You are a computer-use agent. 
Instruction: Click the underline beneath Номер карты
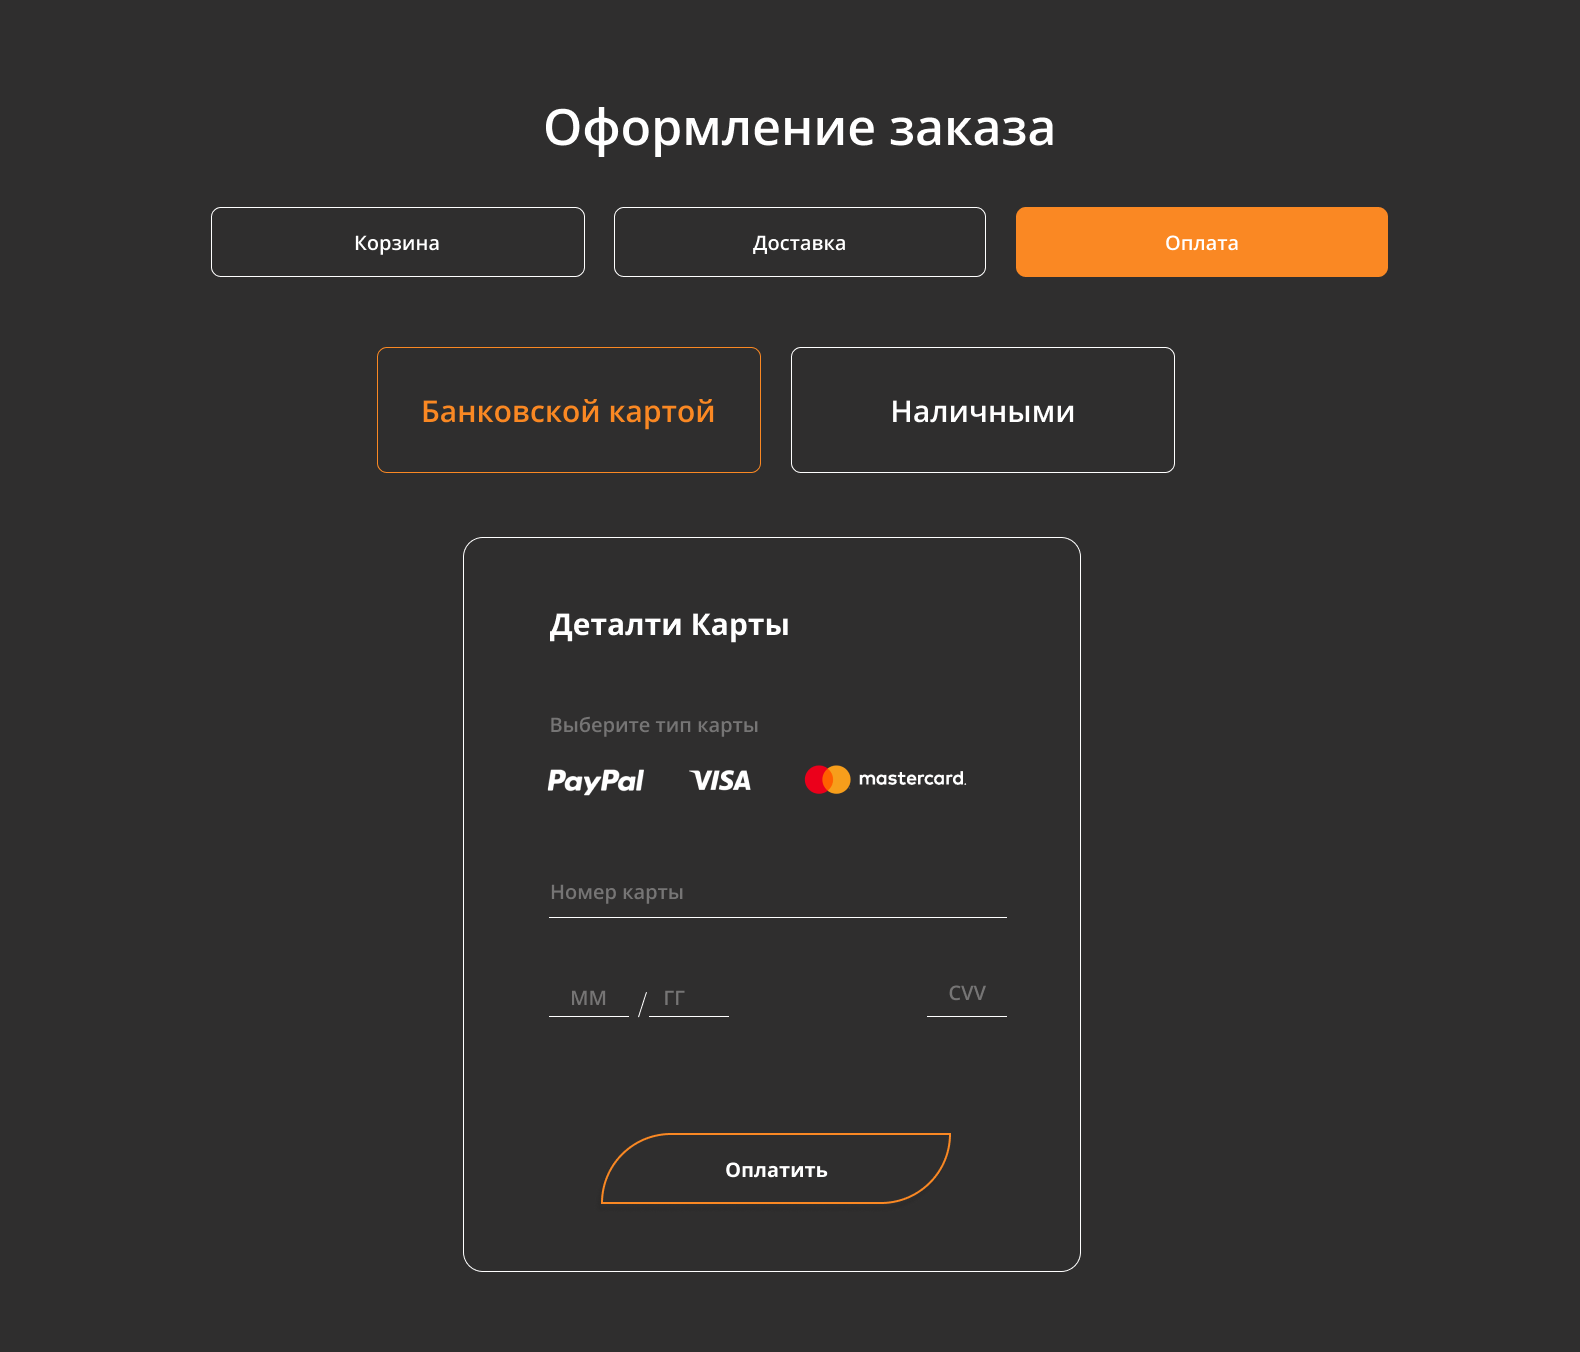pyautogui.click(x=778, y=917)
